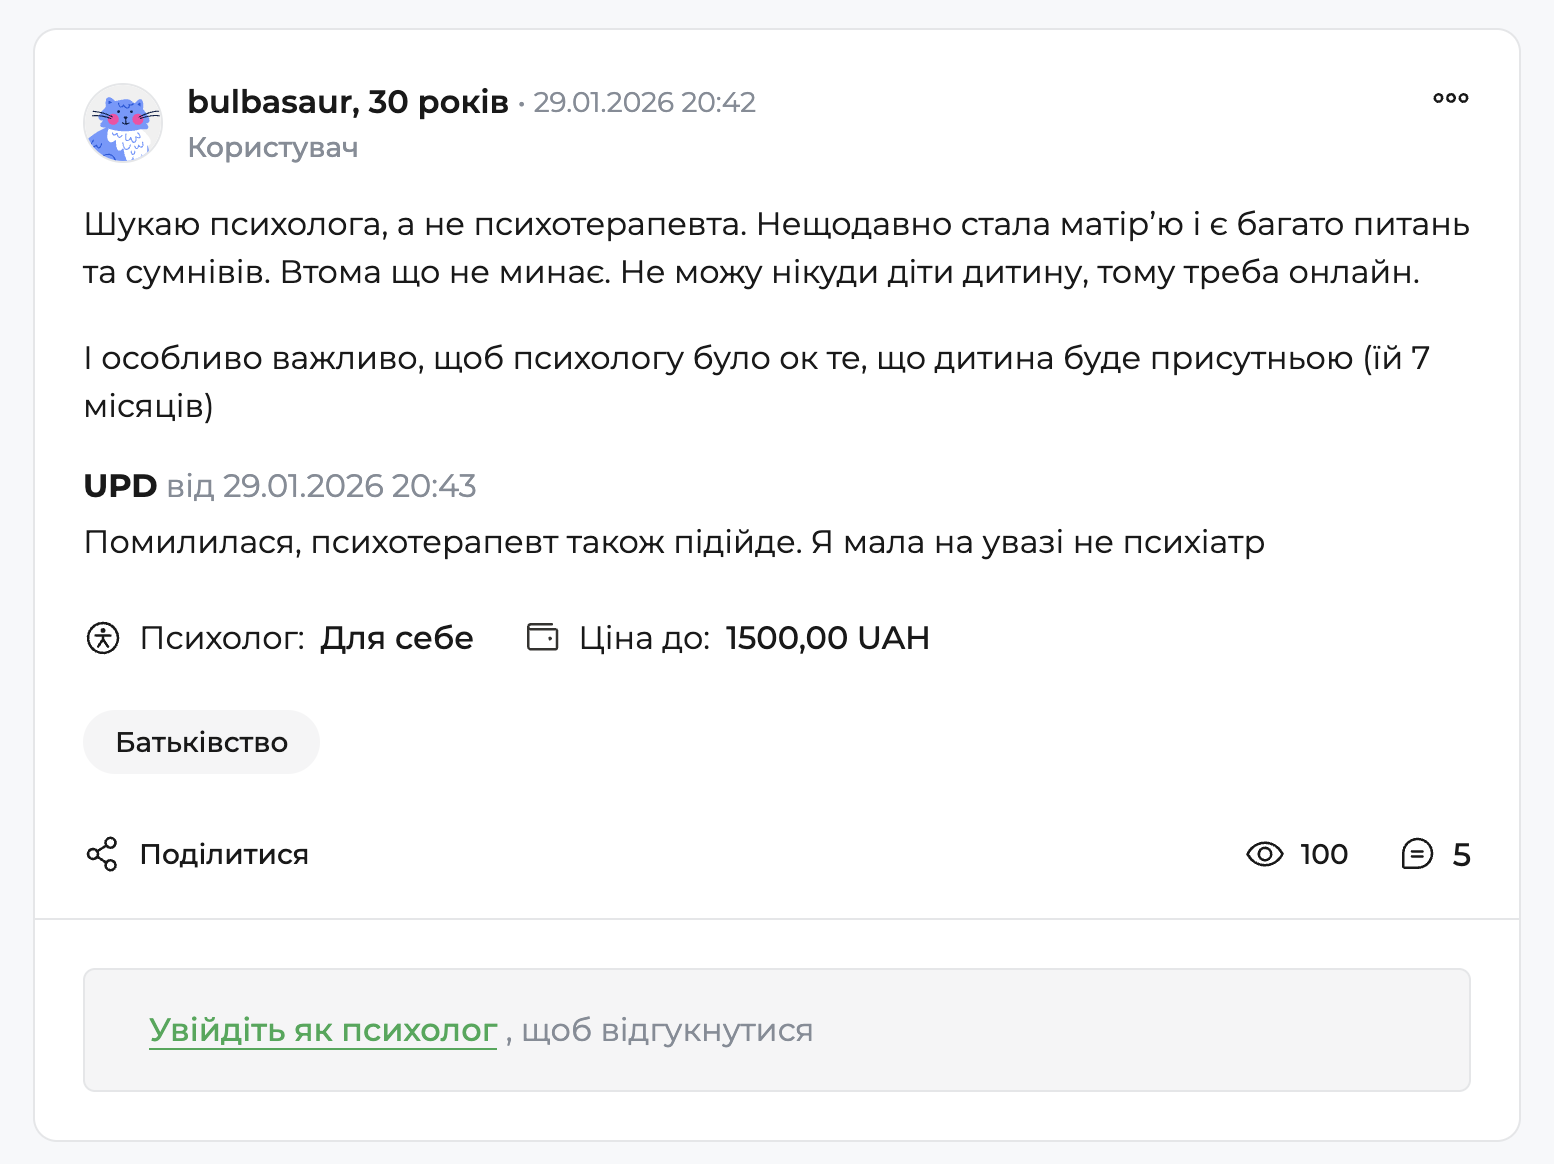Select the Батьківство topic tag

(201, 741)
